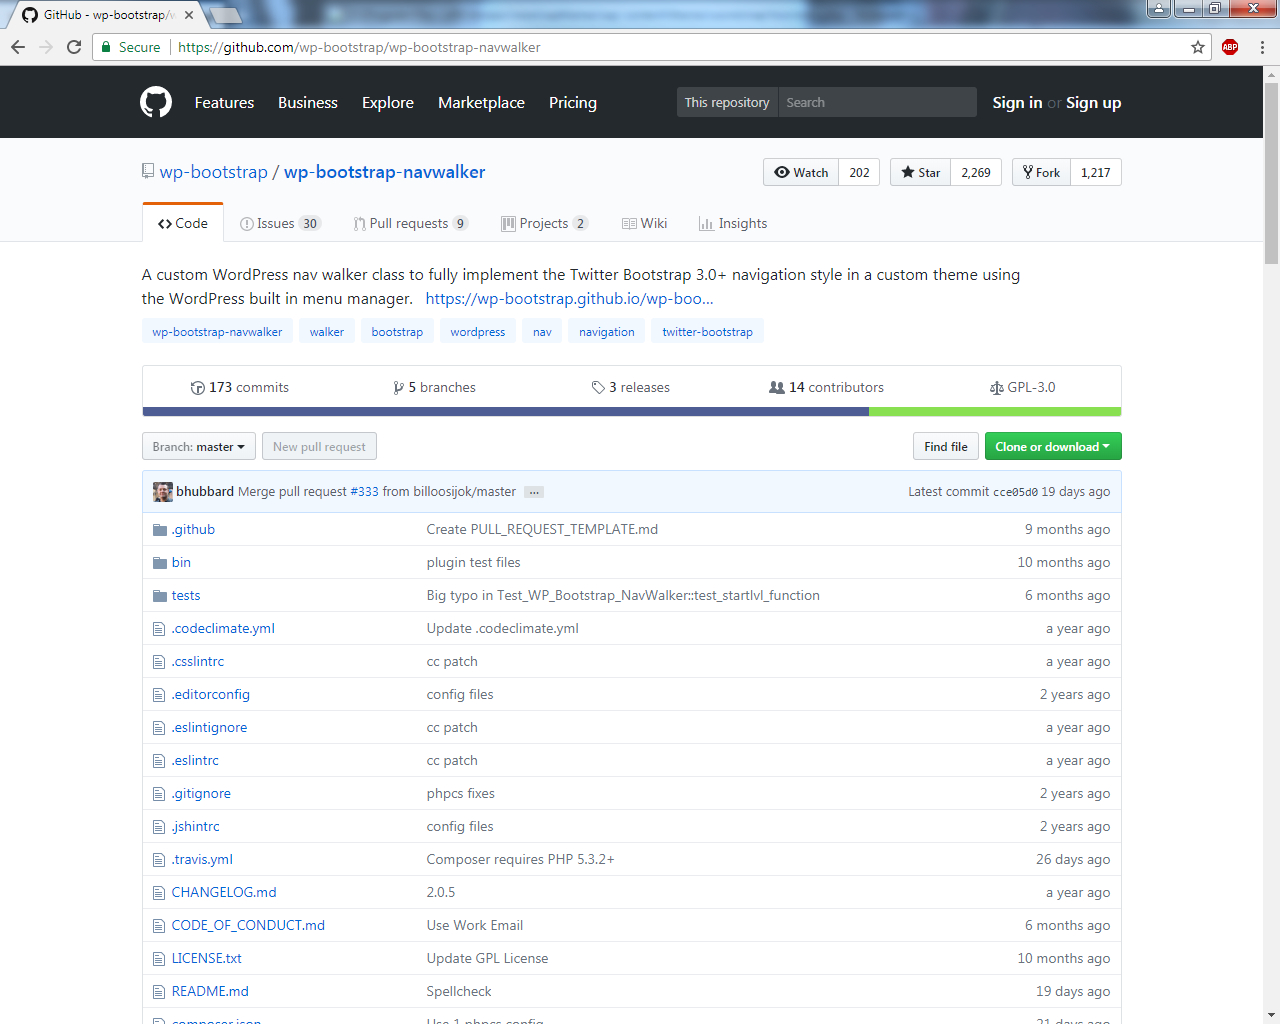Open Explore in the top navigation
This screenshot has width=1280, height=1024.
pos(388,102)
